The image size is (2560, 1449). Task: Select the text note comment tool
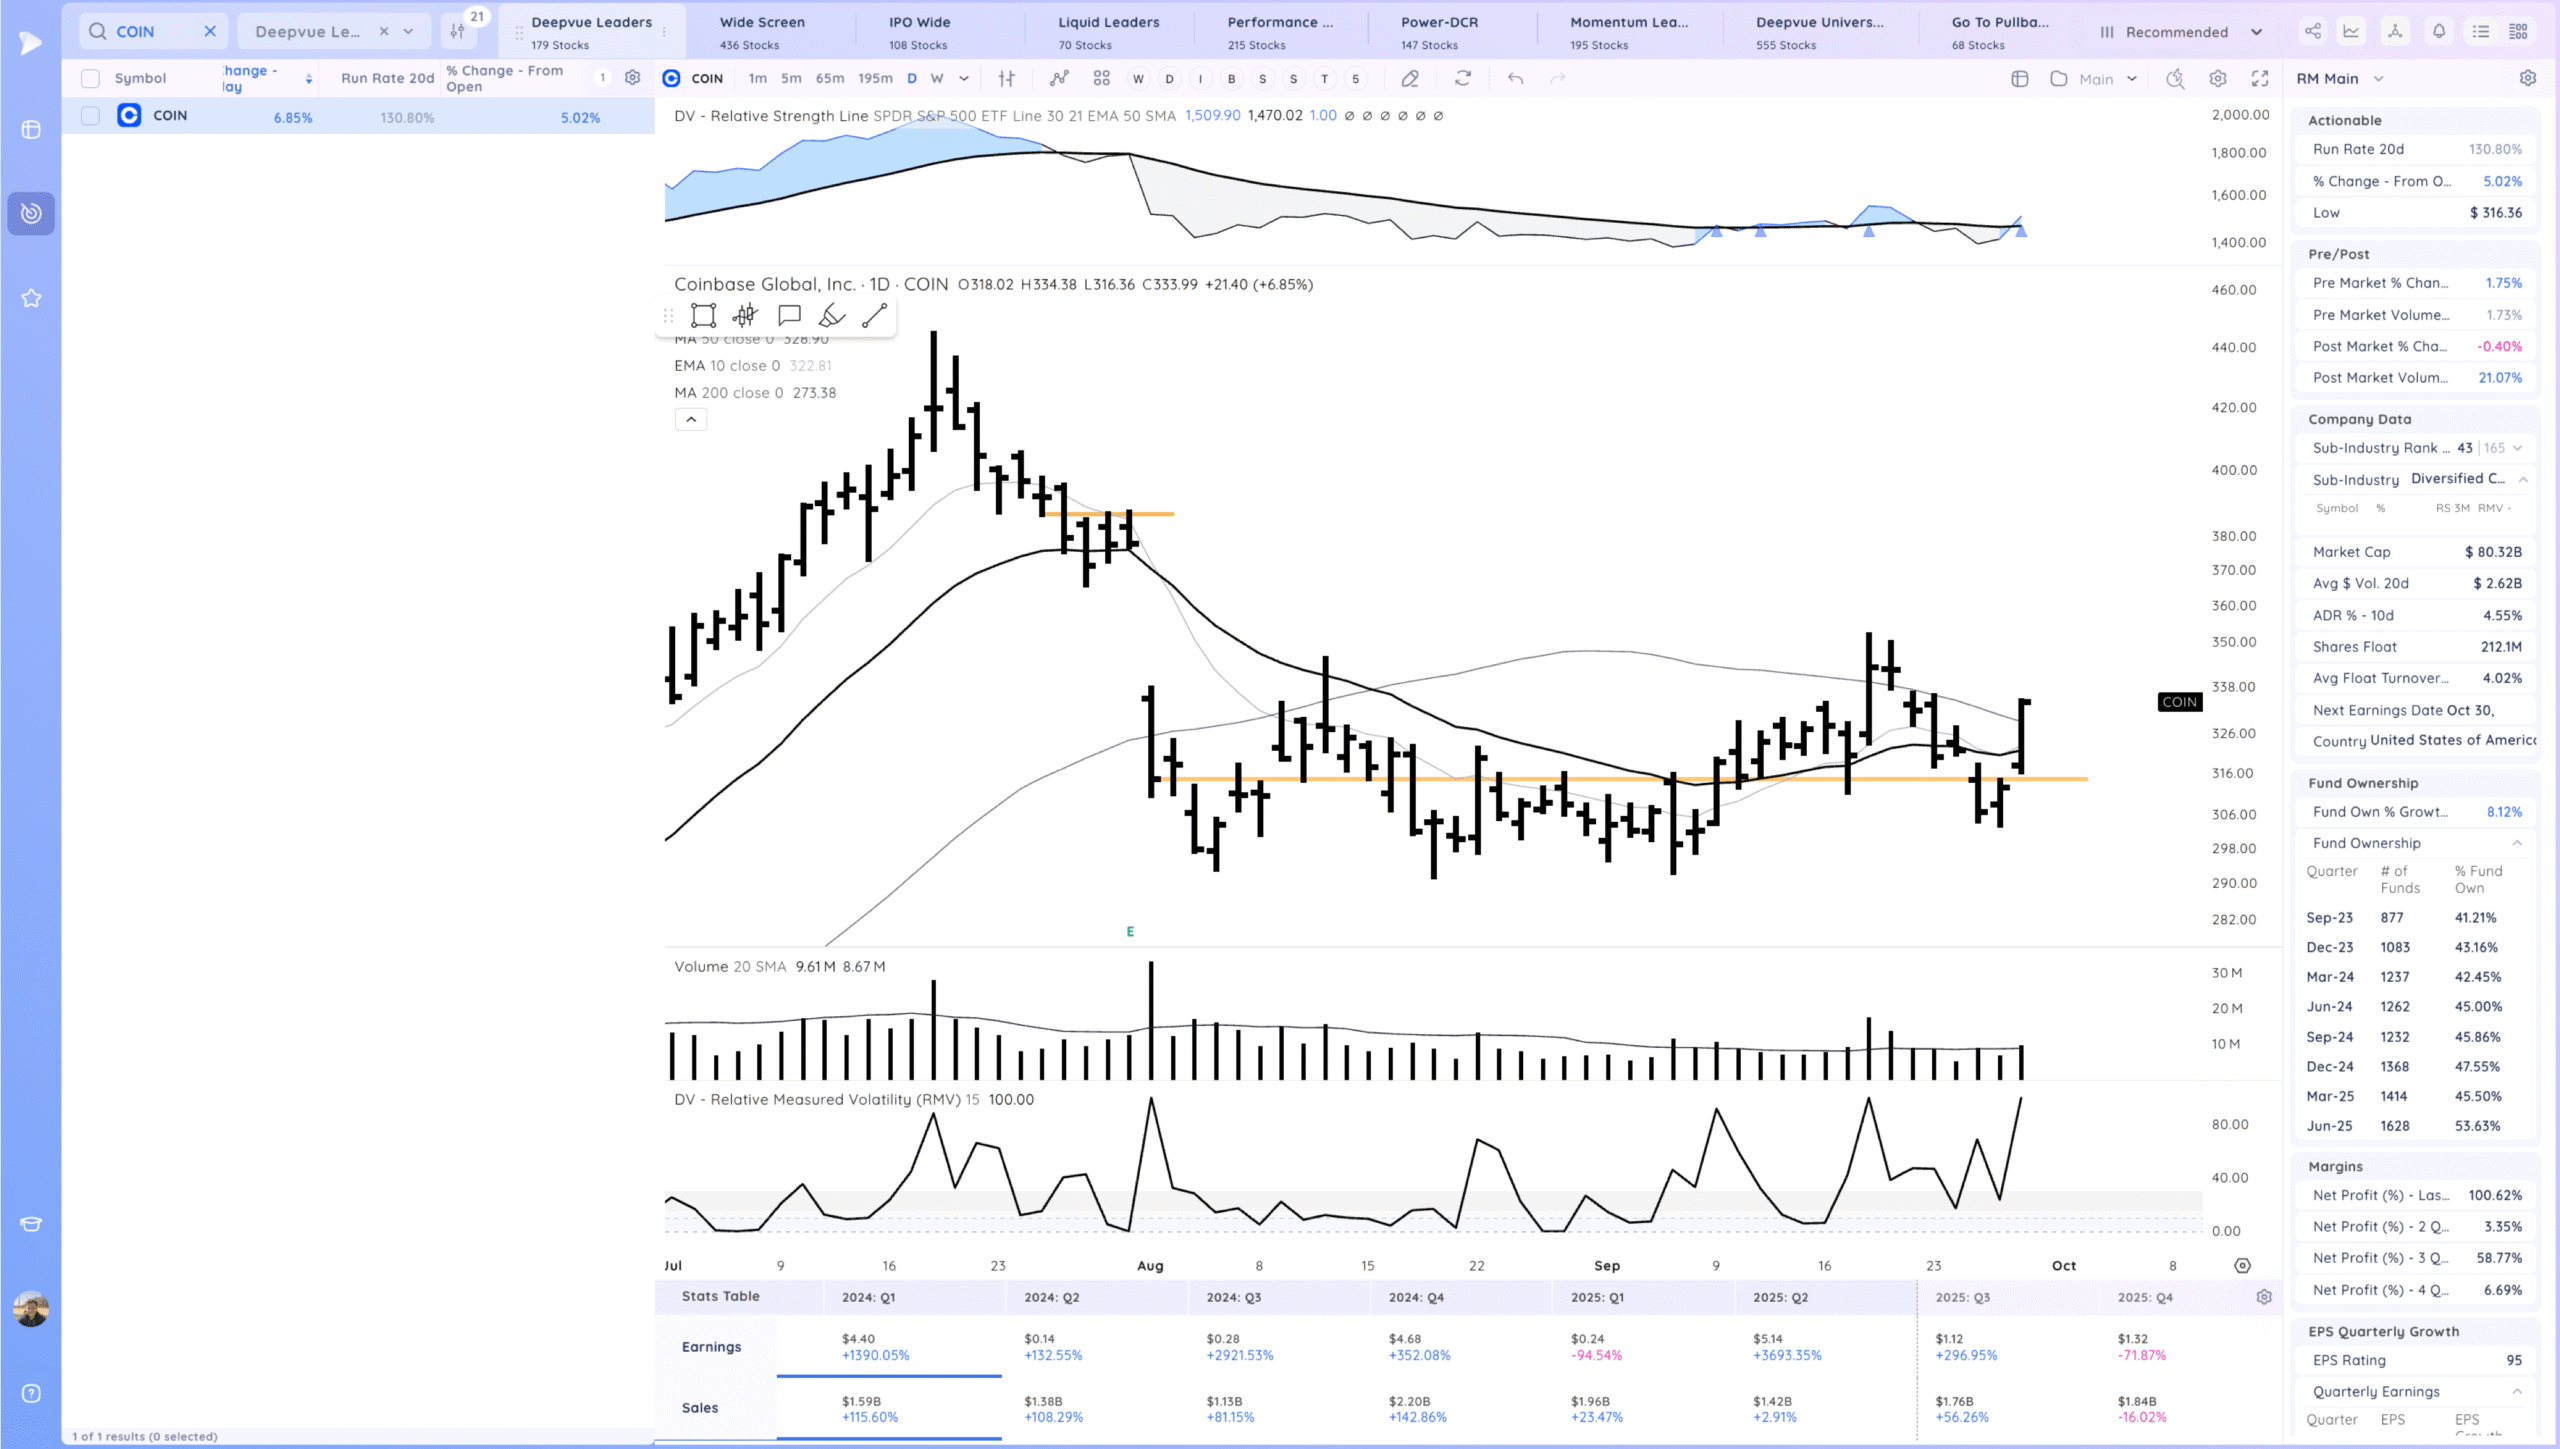(789, 316)
